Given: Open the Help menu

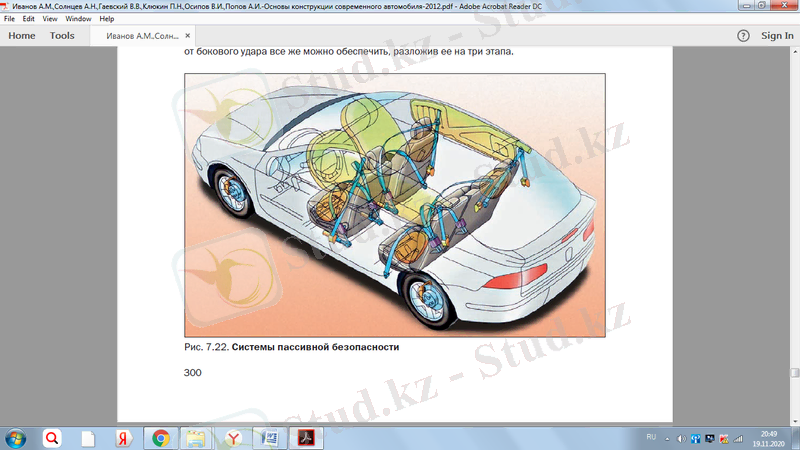Looking at the screenshot, I should click(x=107, y=19).
